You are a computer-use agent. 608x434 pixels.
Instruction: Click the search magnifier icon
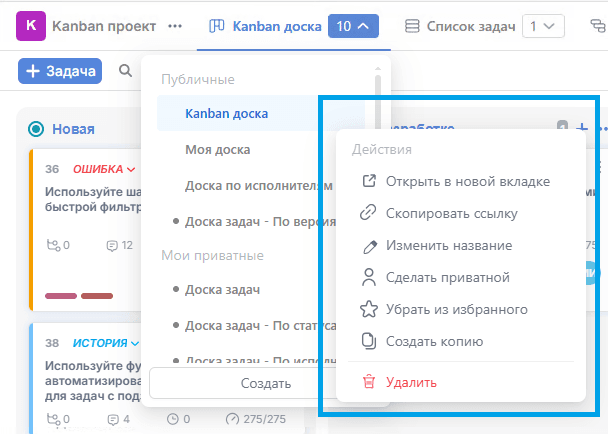(125, 71)
